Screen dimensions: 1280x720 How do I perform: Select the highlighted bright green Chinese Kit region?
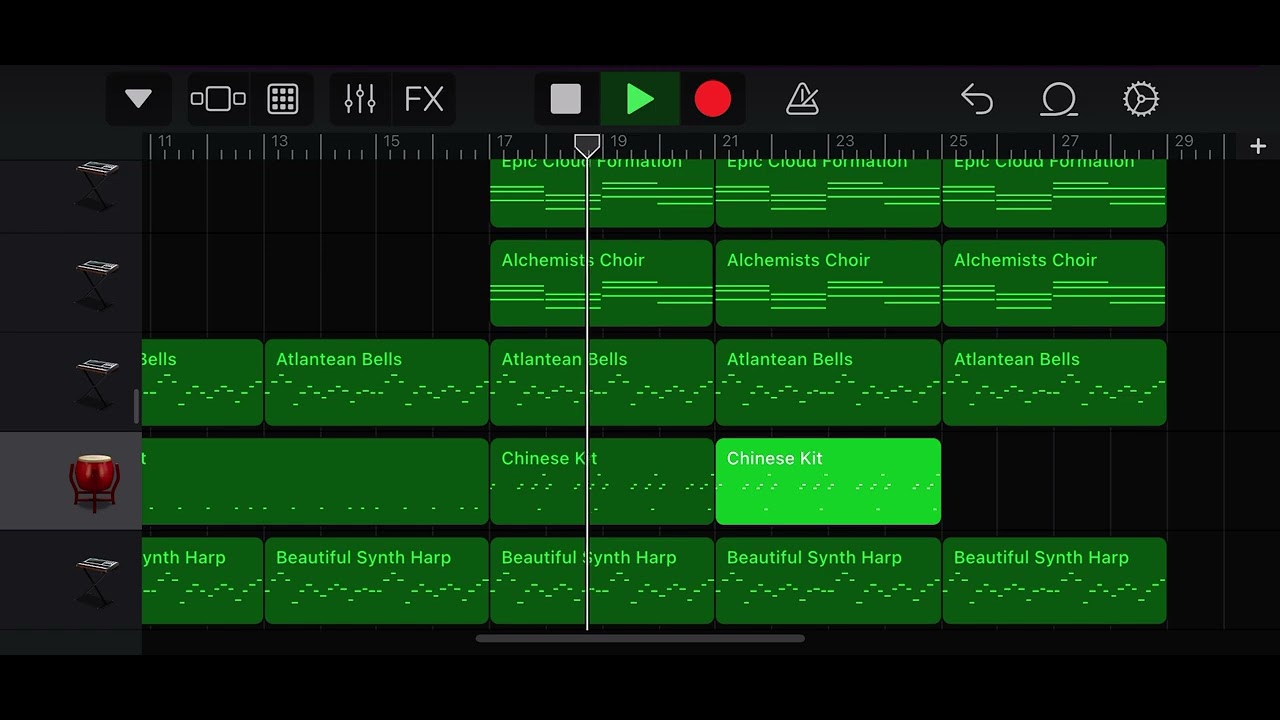(x=828, y=481)
